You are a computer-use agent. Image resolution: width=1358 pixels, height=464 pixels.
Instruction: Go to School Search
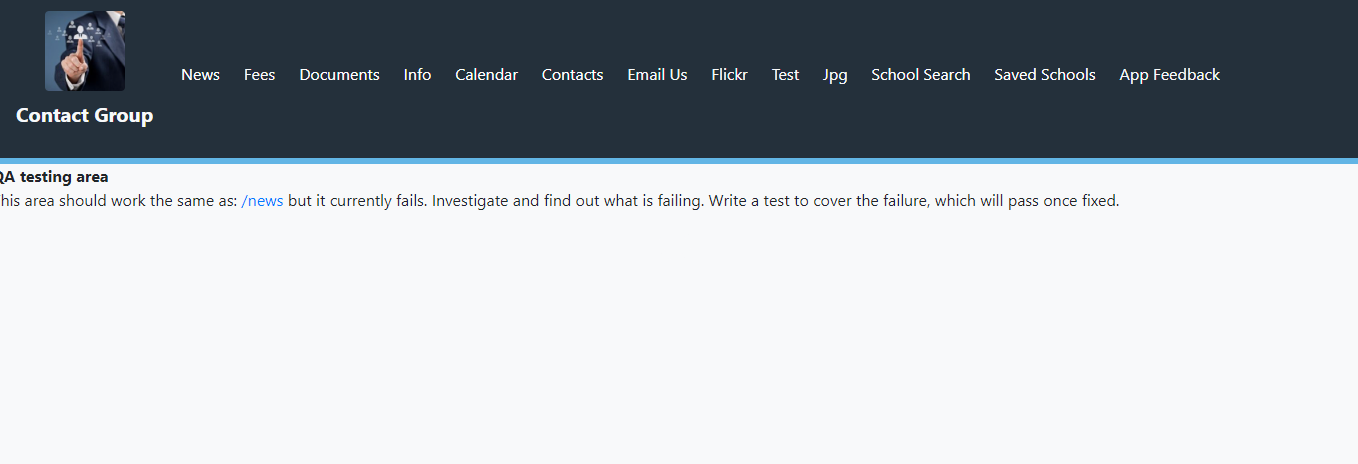[x=920, y=75]
